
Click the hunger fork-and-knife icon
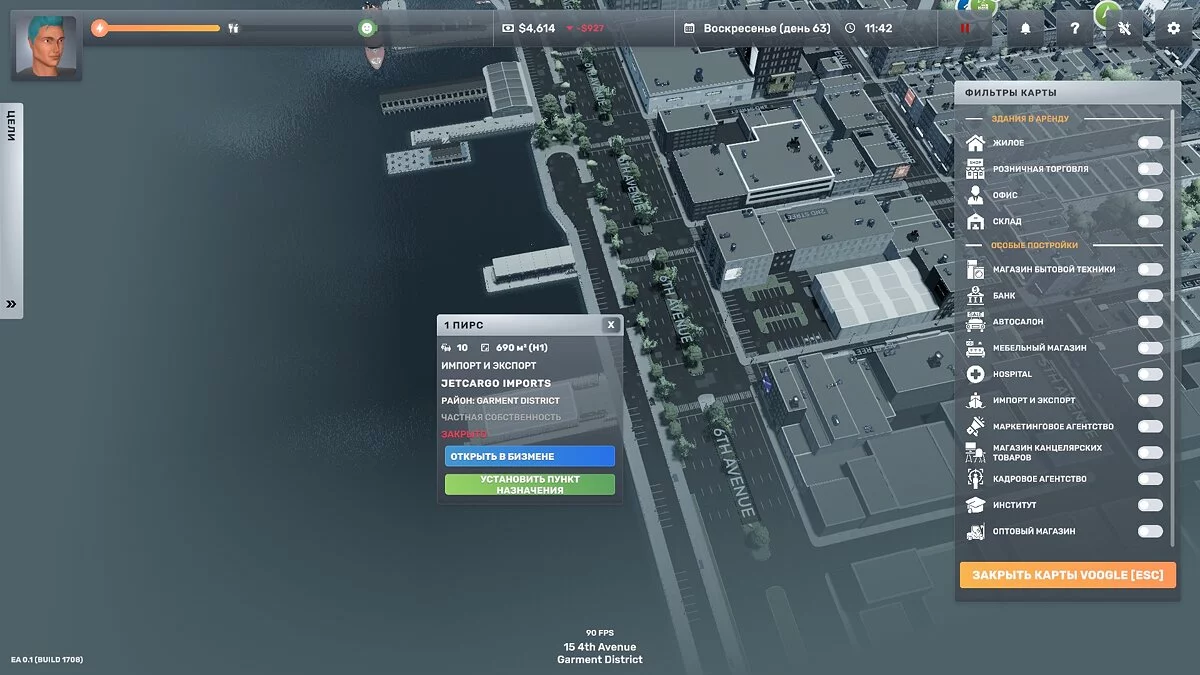tap(233, 28)
